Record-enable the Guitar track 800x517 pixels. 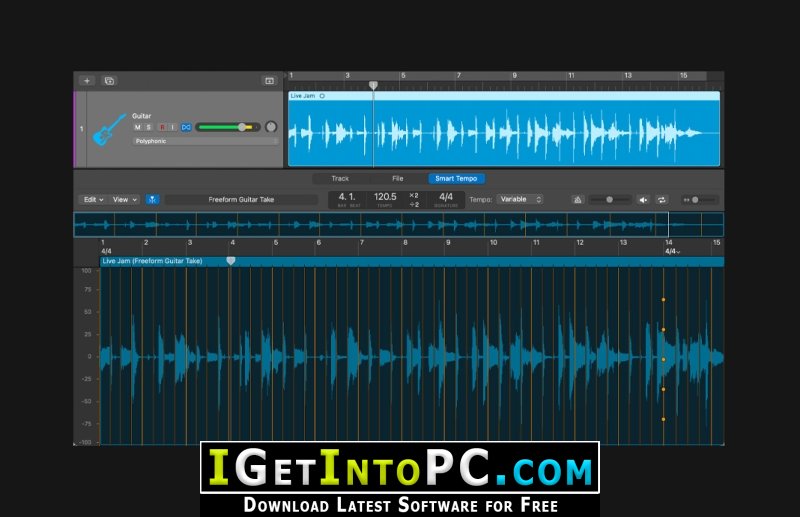click(x=161, y=127)
